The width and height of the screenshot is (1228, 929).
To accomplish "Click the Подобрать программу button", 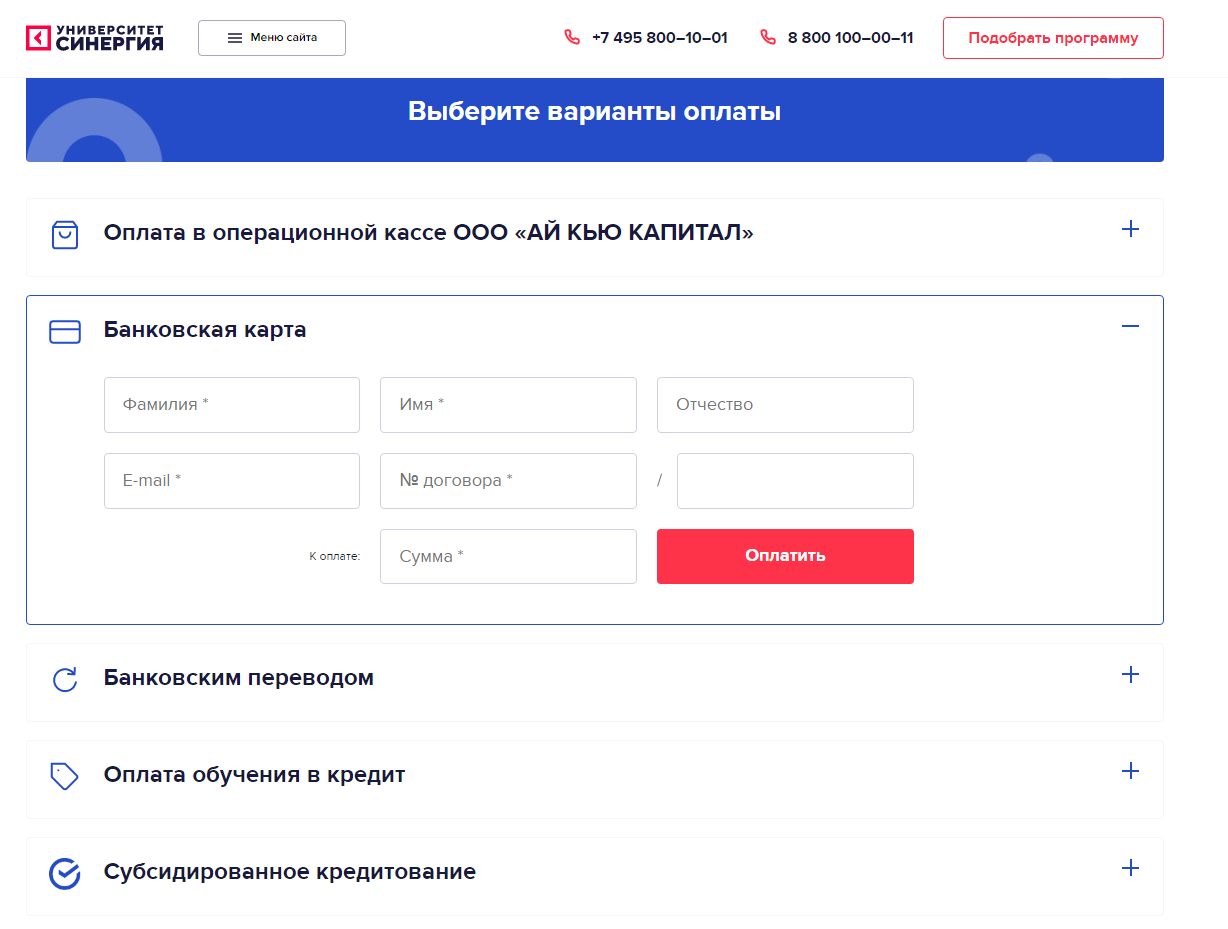I will point(1053,38).
